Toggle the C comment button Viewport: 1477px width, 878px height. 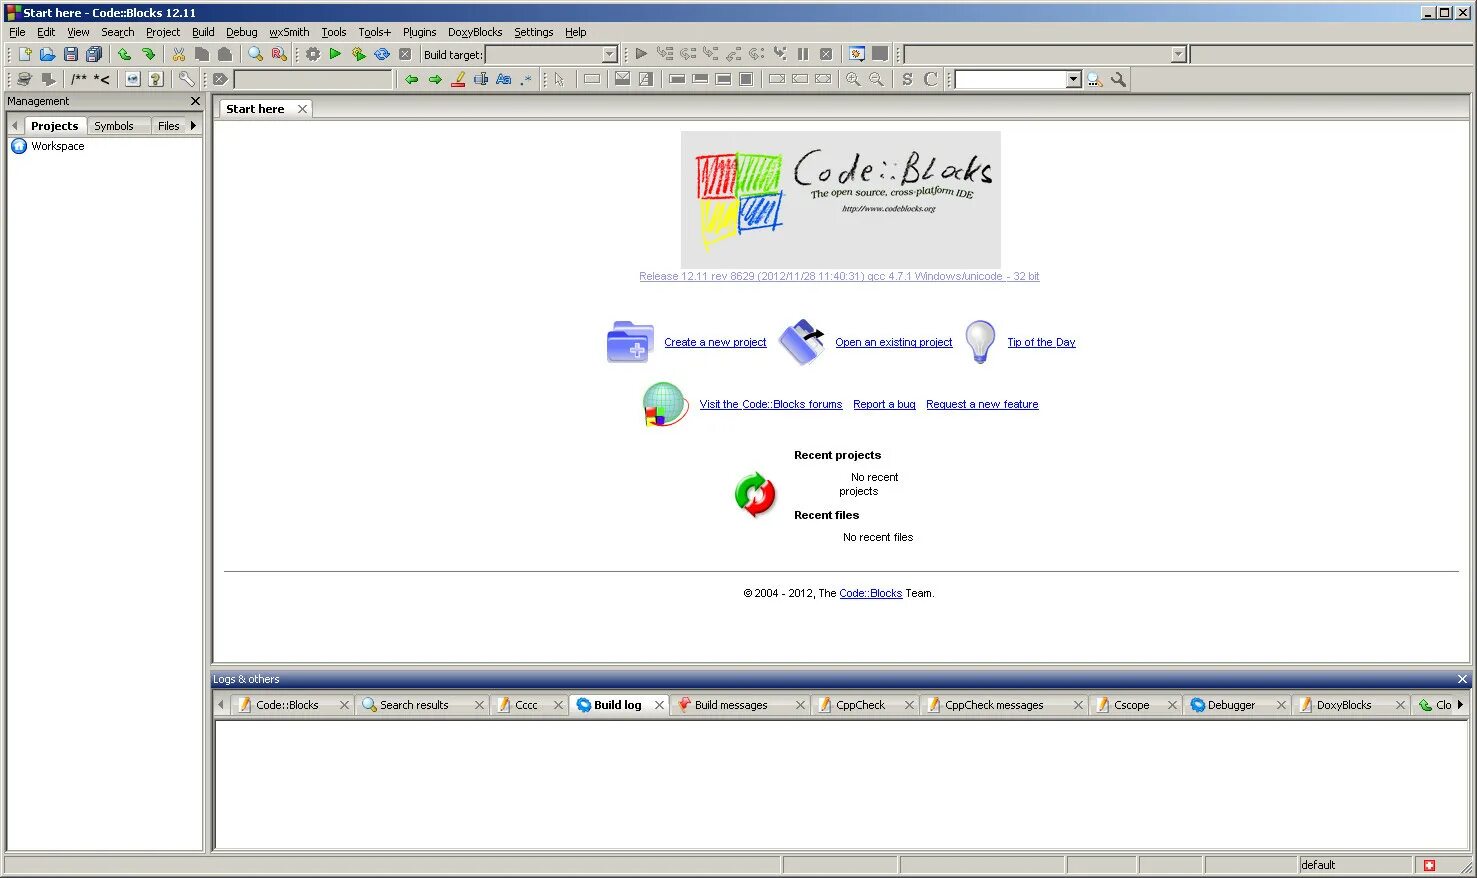(930, 79)
